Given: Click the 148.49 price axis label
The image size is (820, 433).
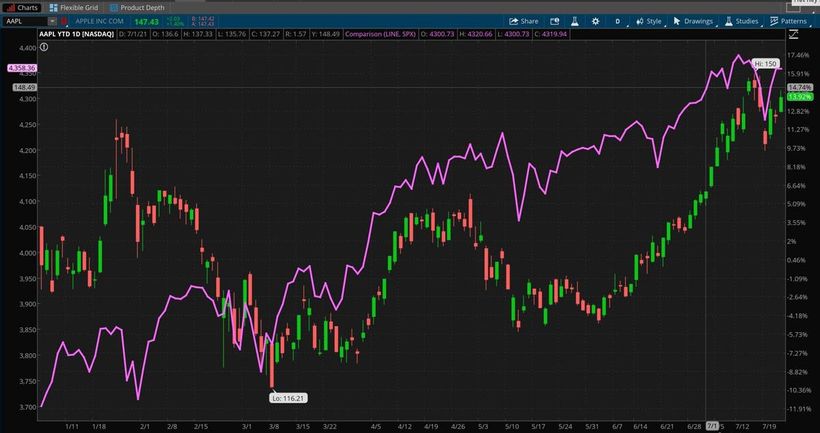Looking at the screenshot, I should click(x=24, y=87).
